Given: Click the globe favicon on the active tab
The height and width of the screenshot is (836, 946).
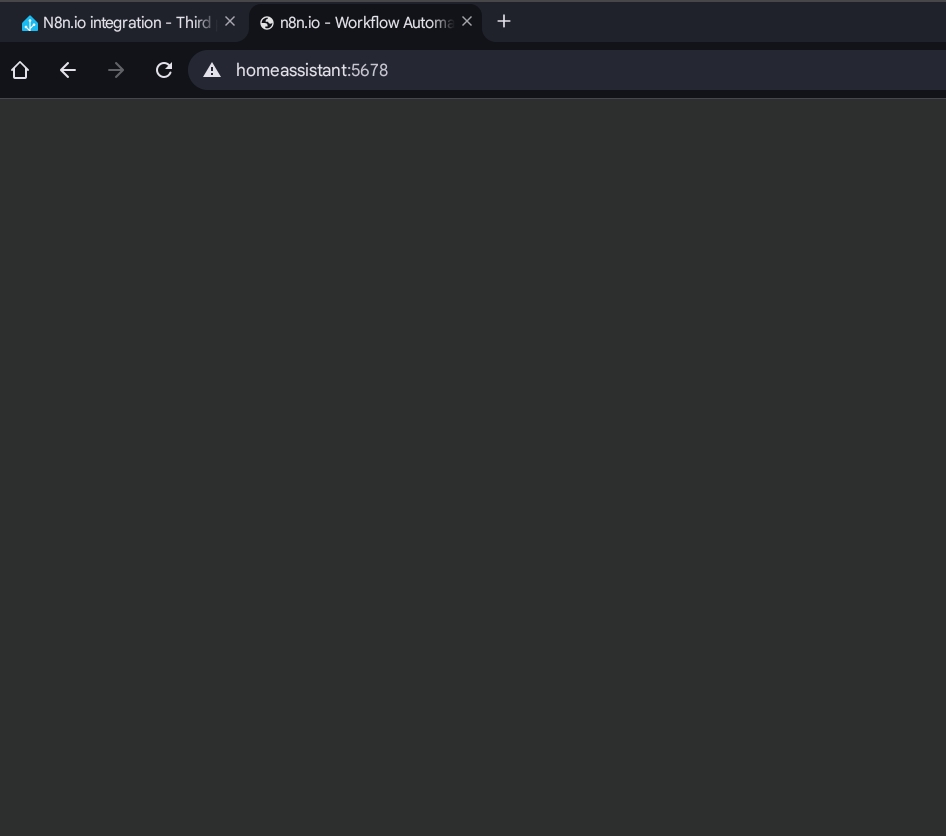Looking at the screenshot, I should pos(268,22).
